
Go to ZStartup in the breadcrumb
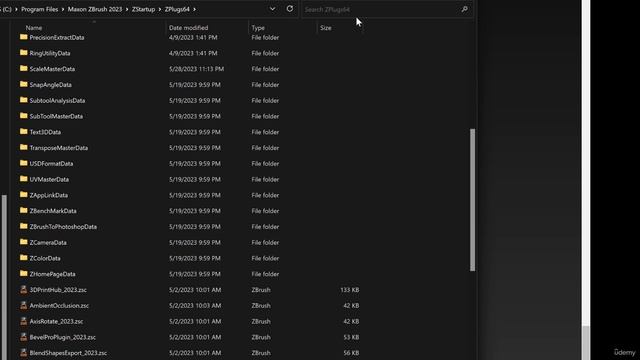143,9
